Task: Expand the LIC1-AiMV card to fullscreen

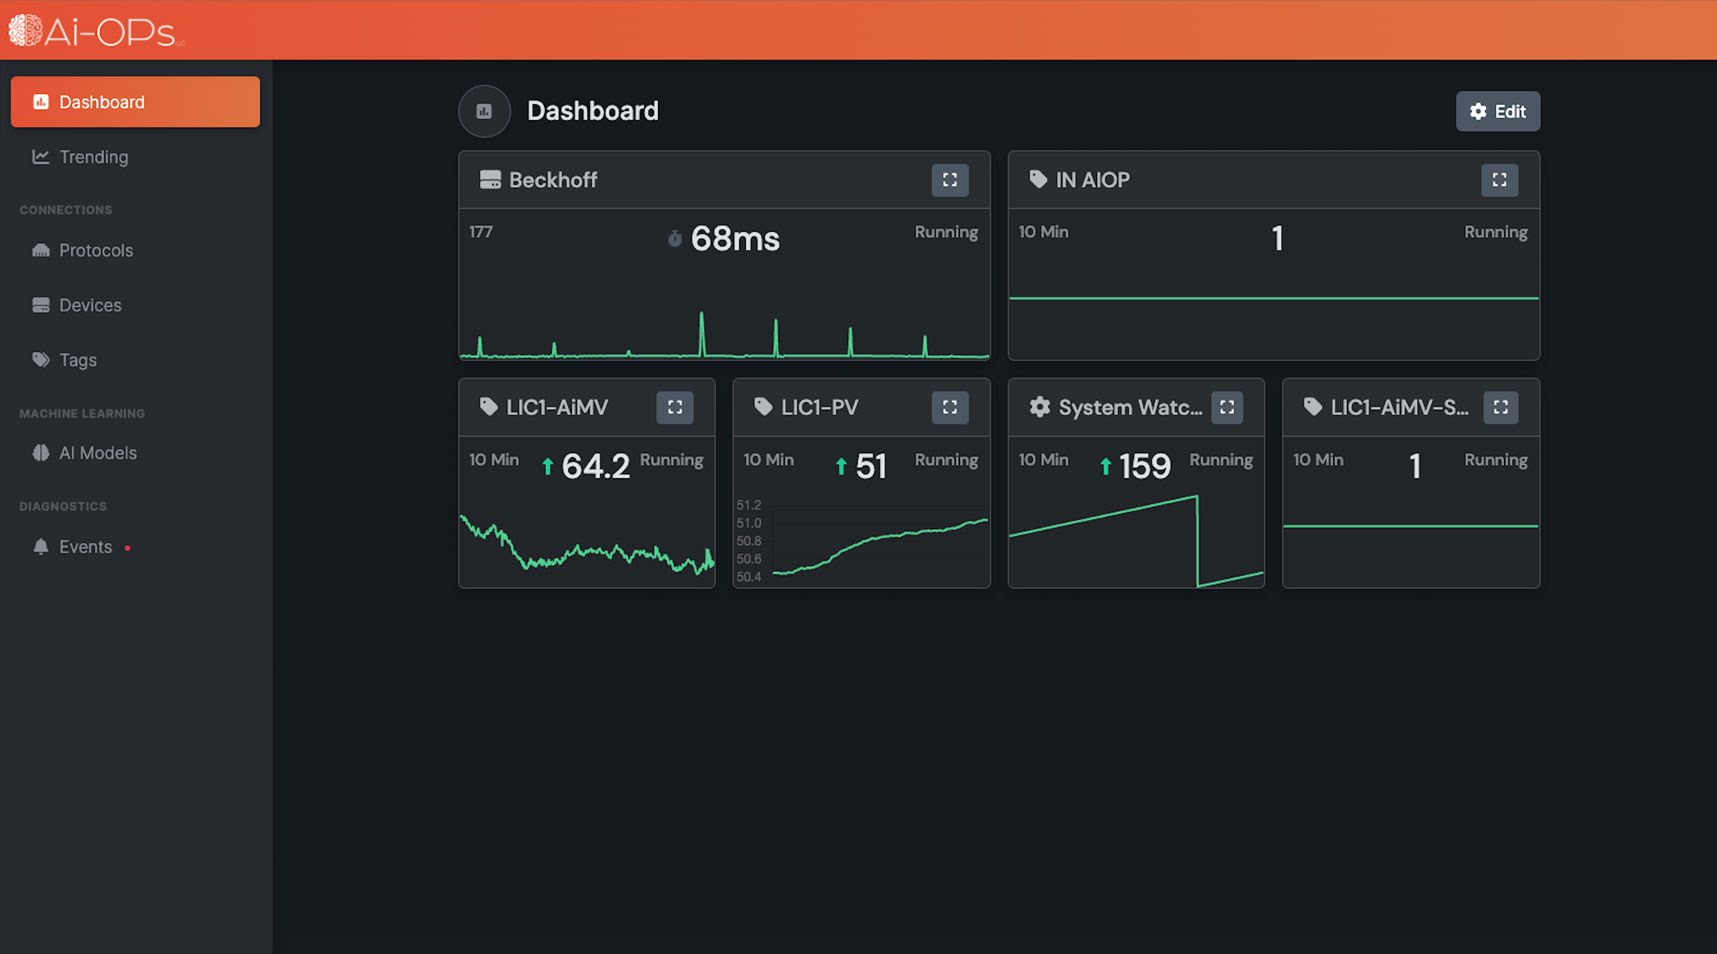Action: [675, 407]
